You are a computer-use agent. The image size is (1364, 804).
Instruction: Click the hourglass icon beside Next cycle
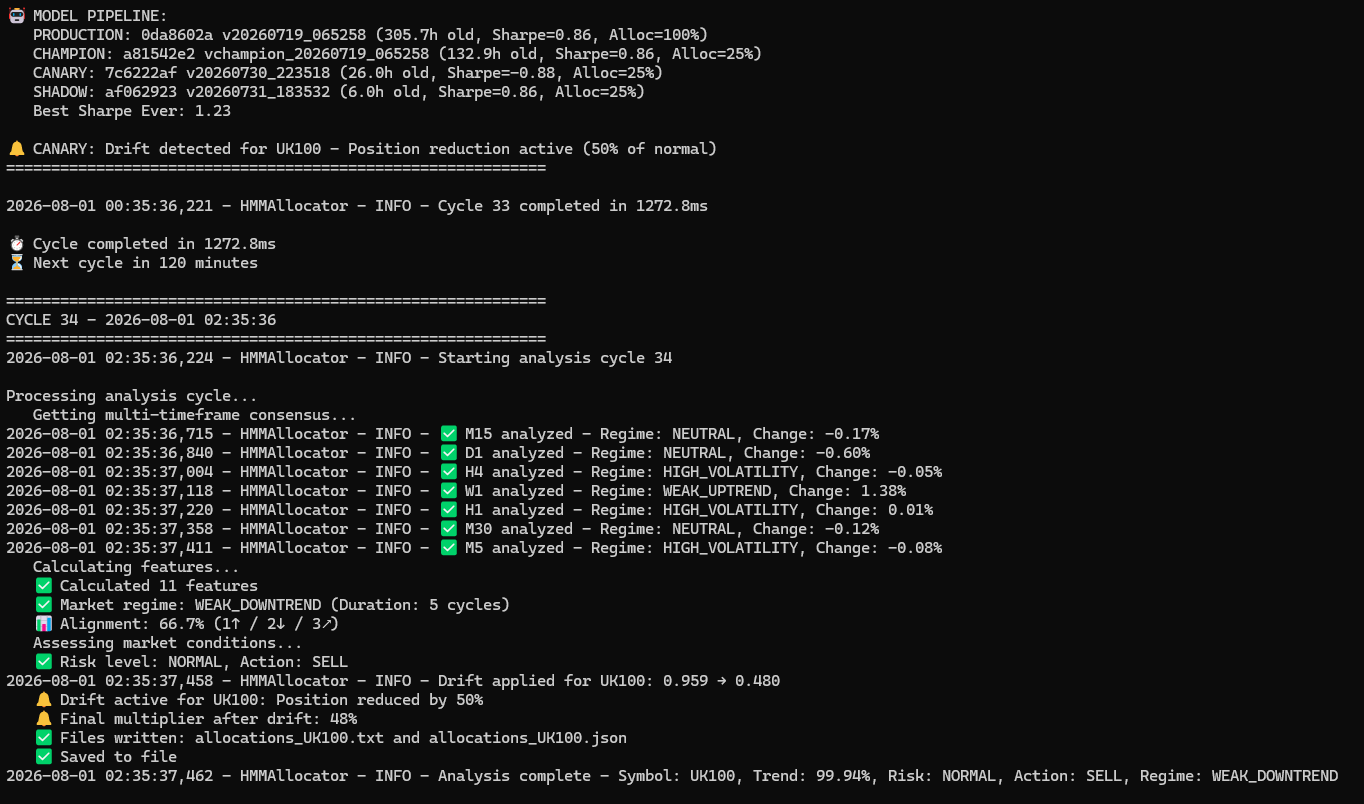16,263
